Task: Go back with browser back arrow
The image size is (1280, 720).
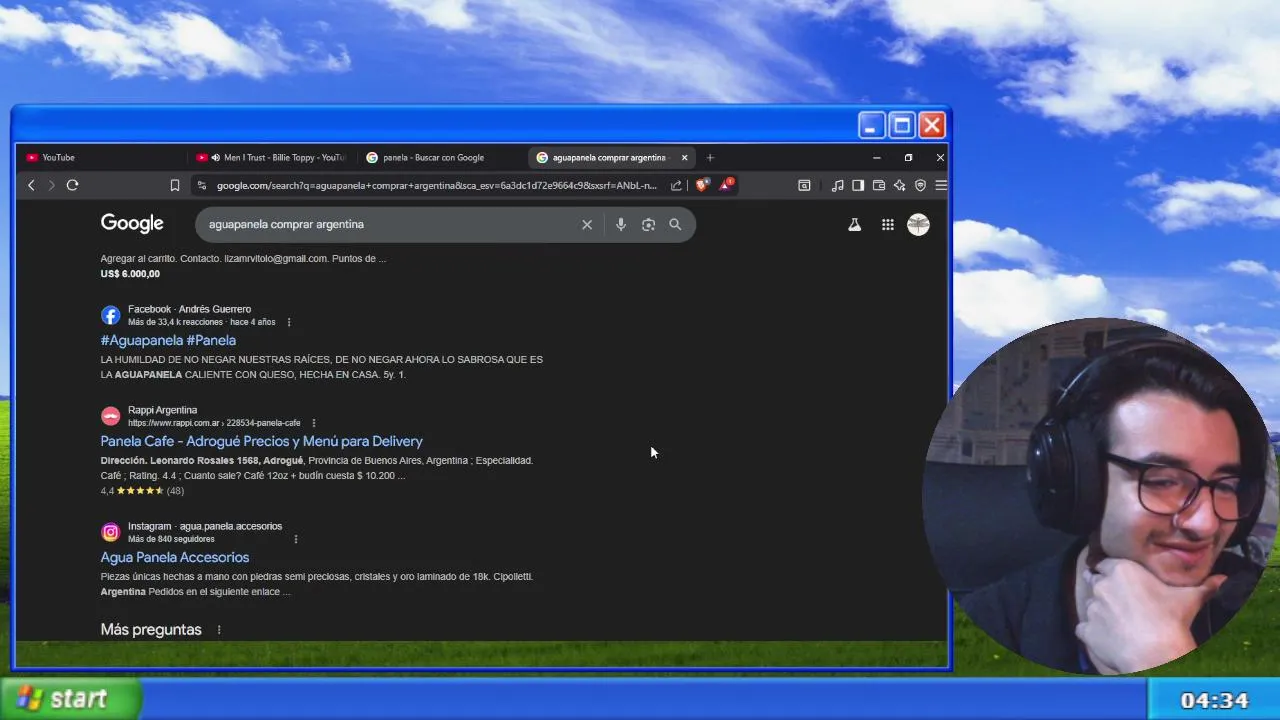Action: point(31,185)
